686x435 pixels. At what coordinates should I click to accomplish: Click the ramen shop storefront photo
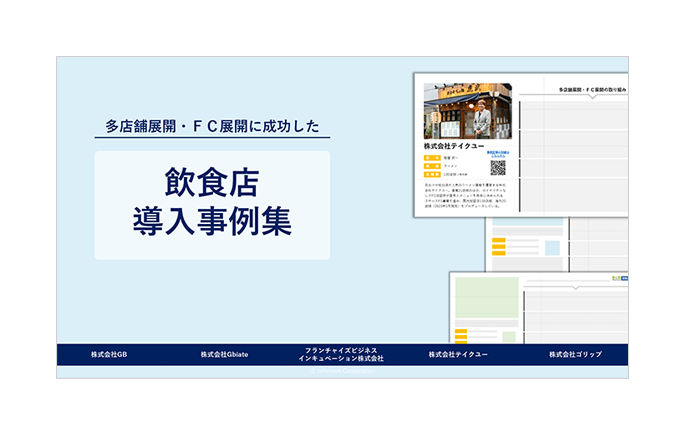pyautogui.click(x=467, y=111)
